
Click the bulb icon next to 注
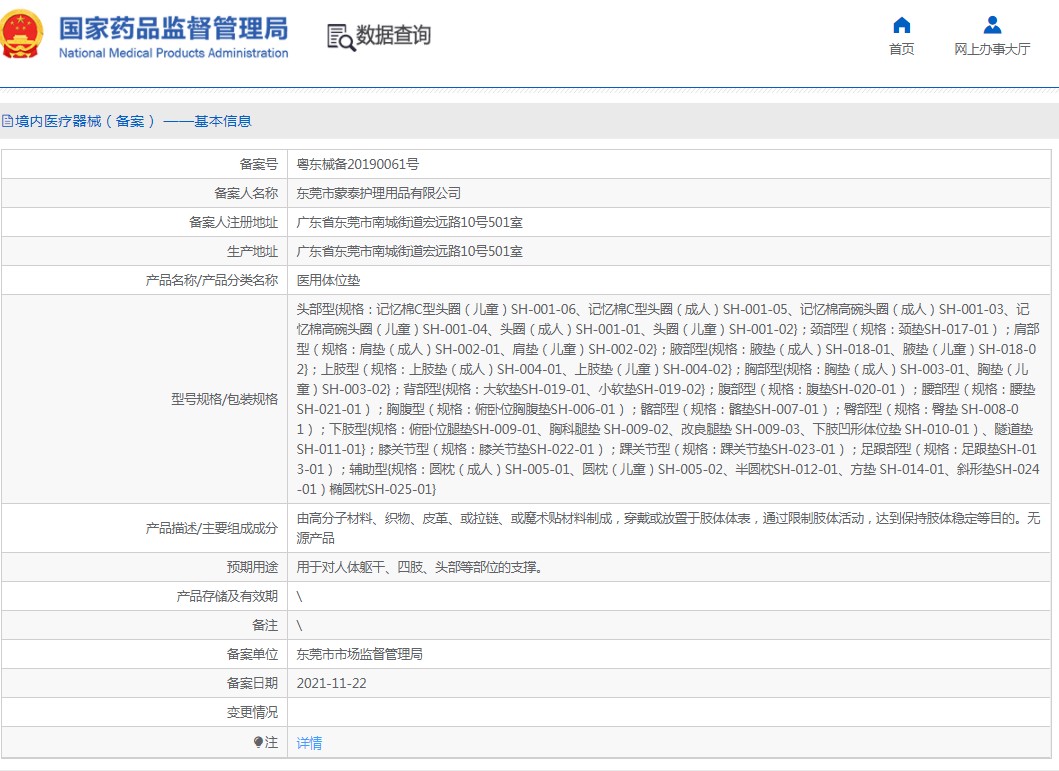click(258, 743)
